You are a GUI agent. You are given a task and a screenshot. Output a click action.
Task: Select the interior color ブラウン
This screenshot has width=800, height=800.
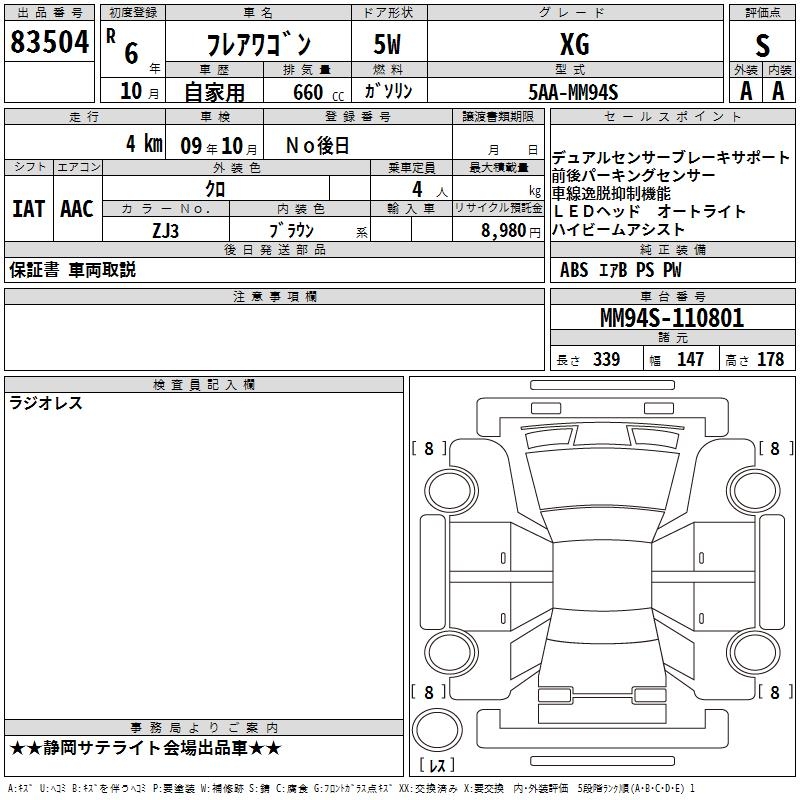point(291,231)
